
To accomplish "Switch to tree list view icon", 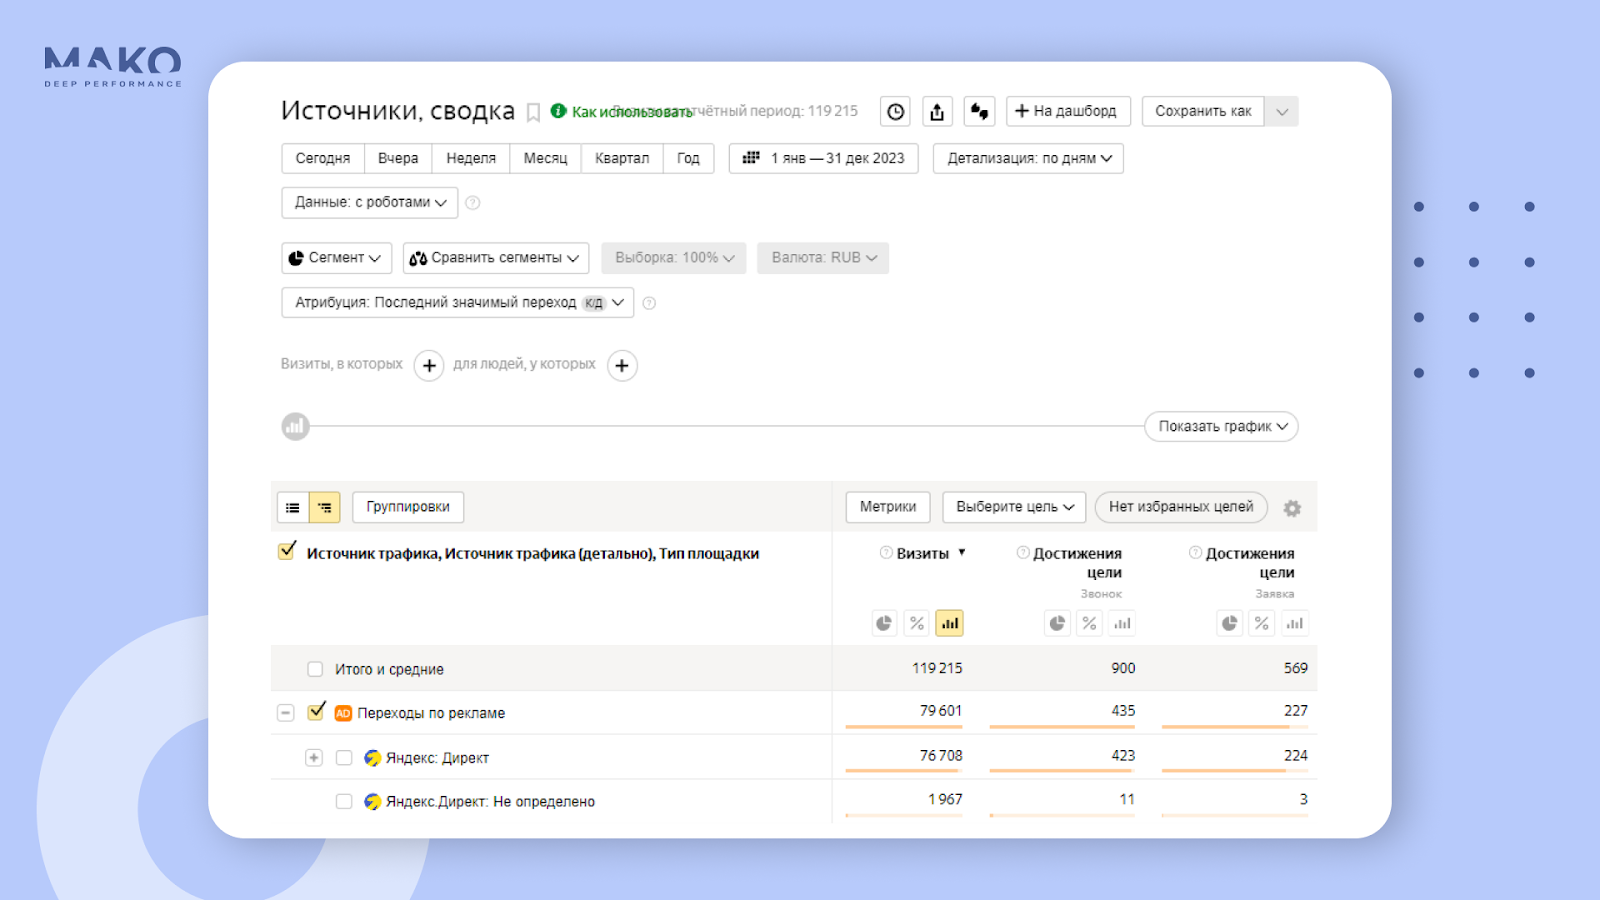I will coord(325,508).
